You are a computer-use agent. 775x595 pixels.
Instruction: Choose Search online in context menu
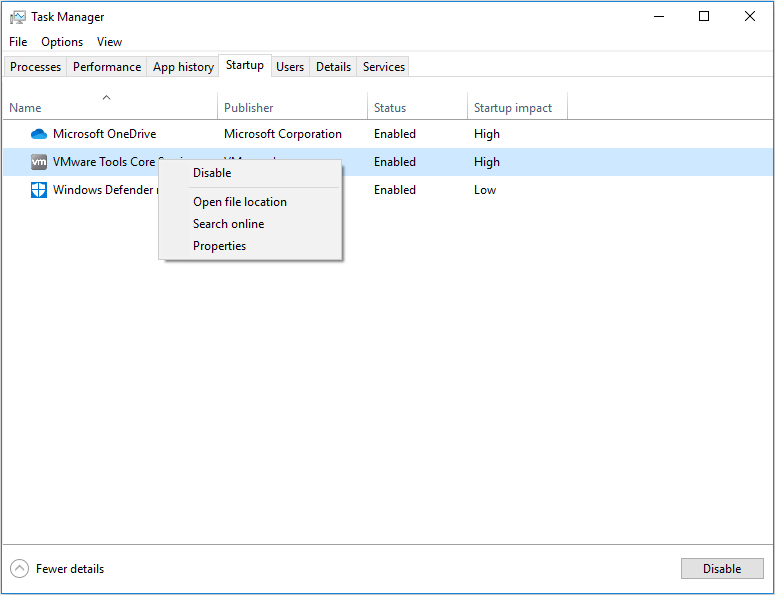(250, 224)
